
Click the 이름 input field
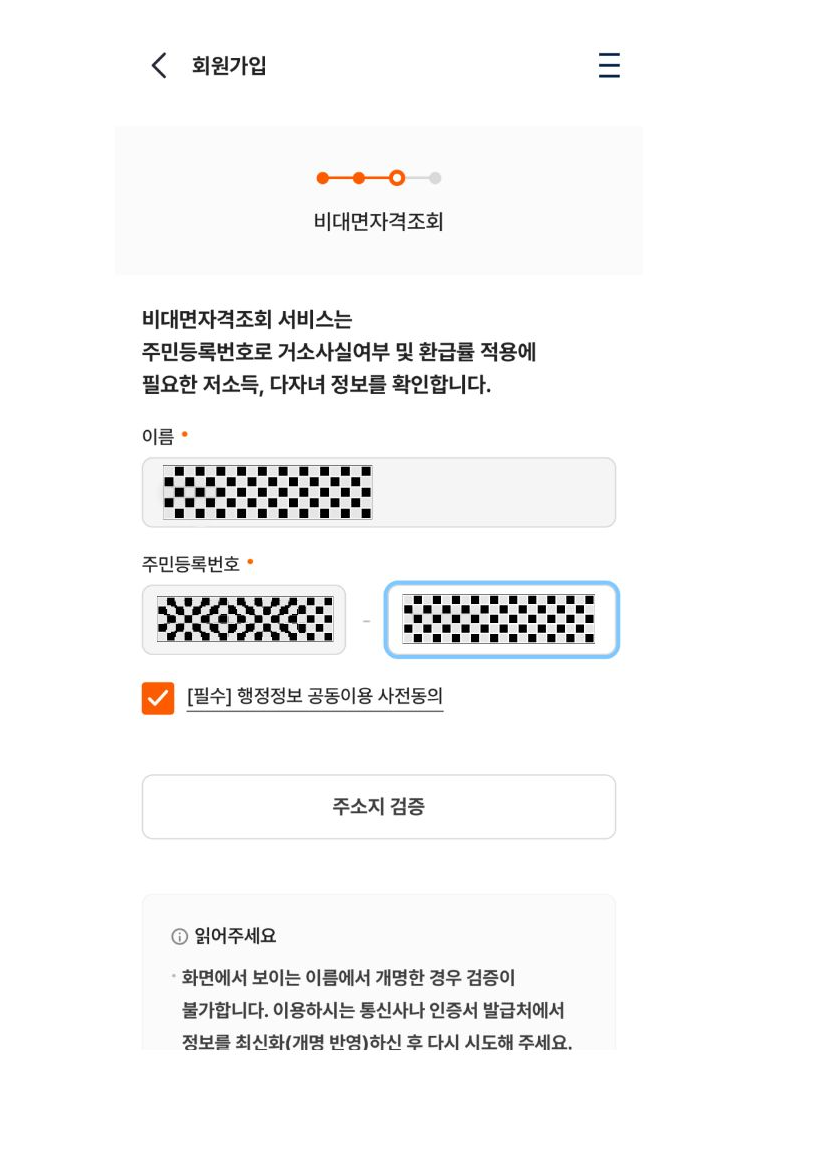[x=378, y=492]
